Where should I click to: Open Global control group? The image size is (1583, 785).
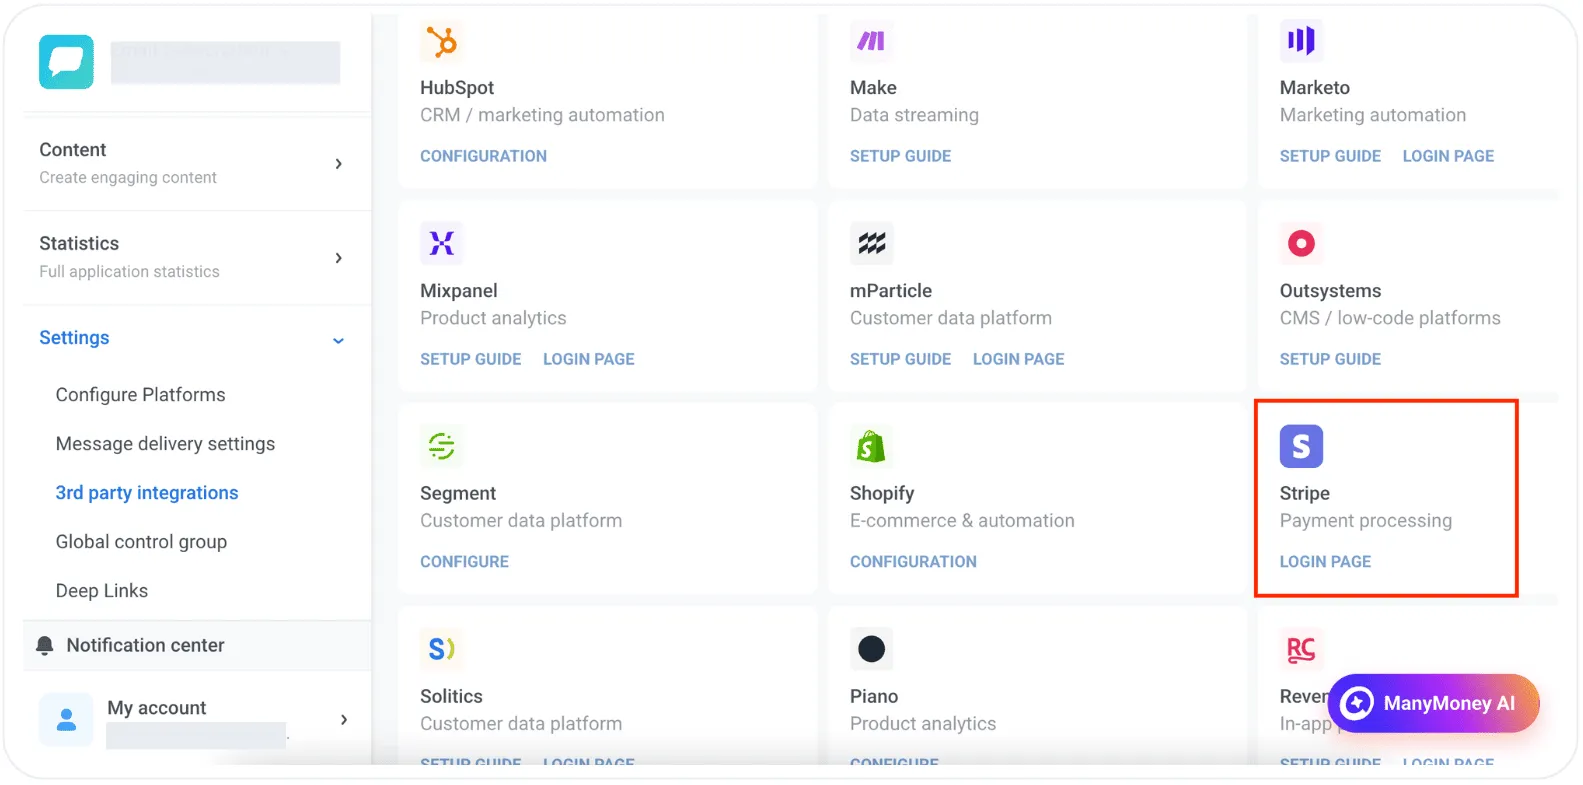(141, 542)
